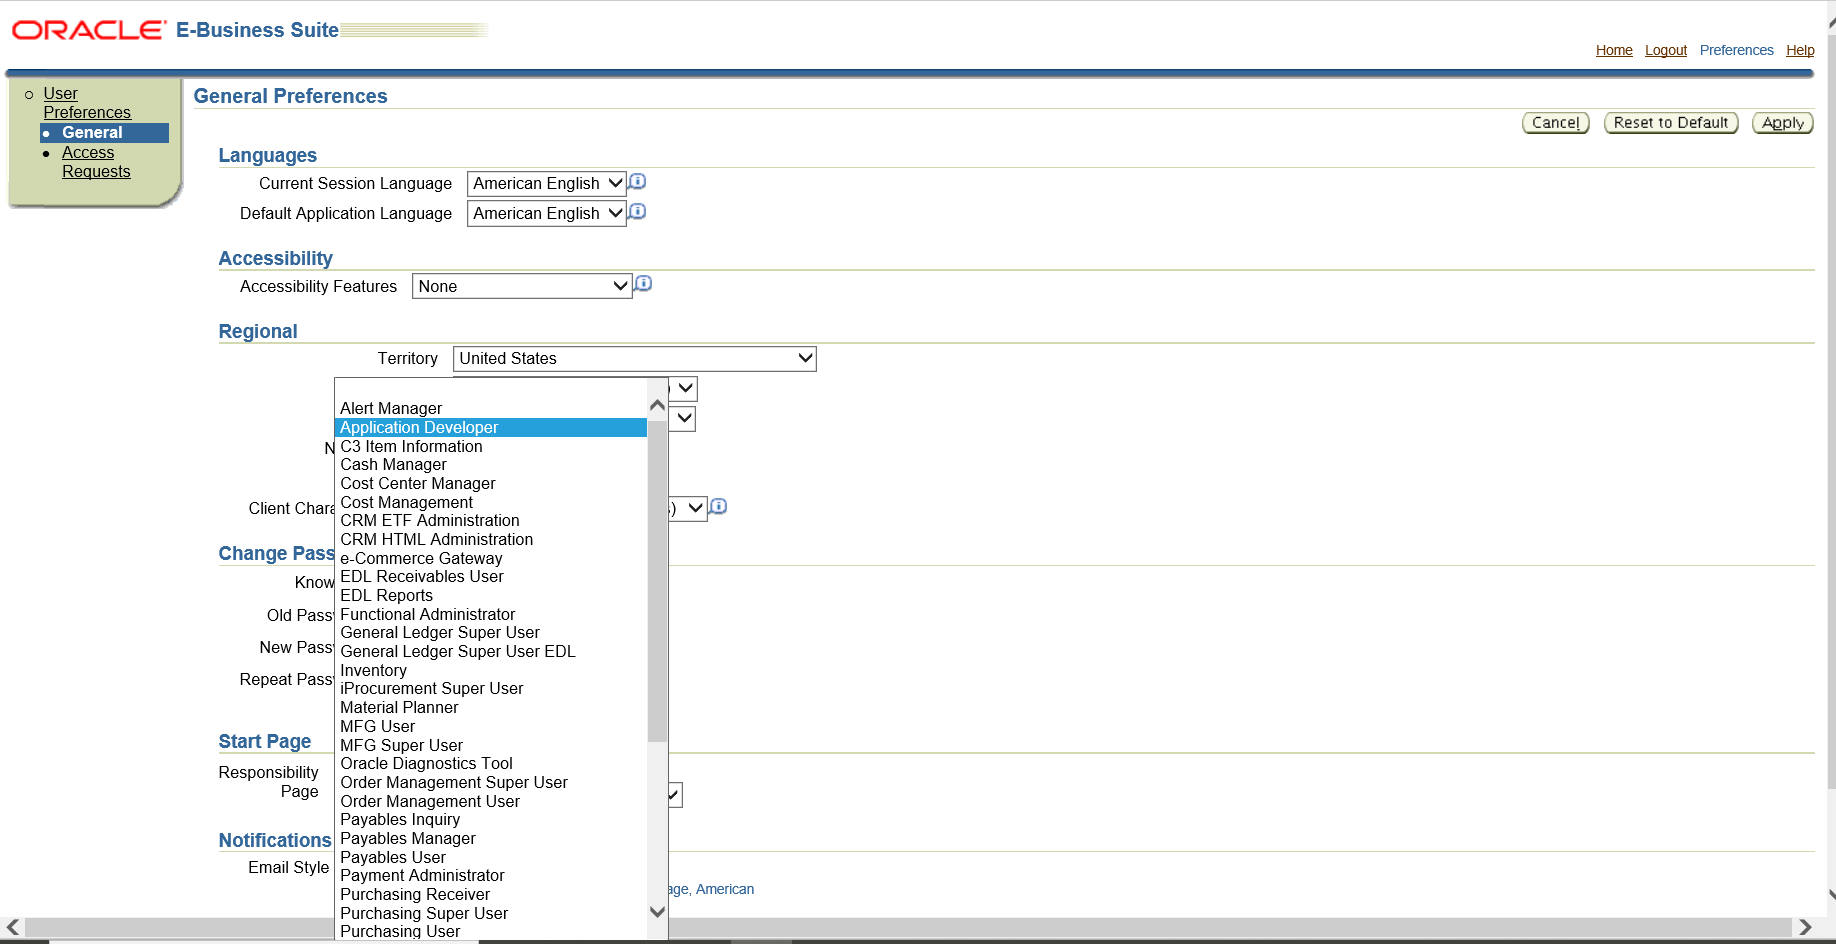Open Preferences in the top header

1736,51
